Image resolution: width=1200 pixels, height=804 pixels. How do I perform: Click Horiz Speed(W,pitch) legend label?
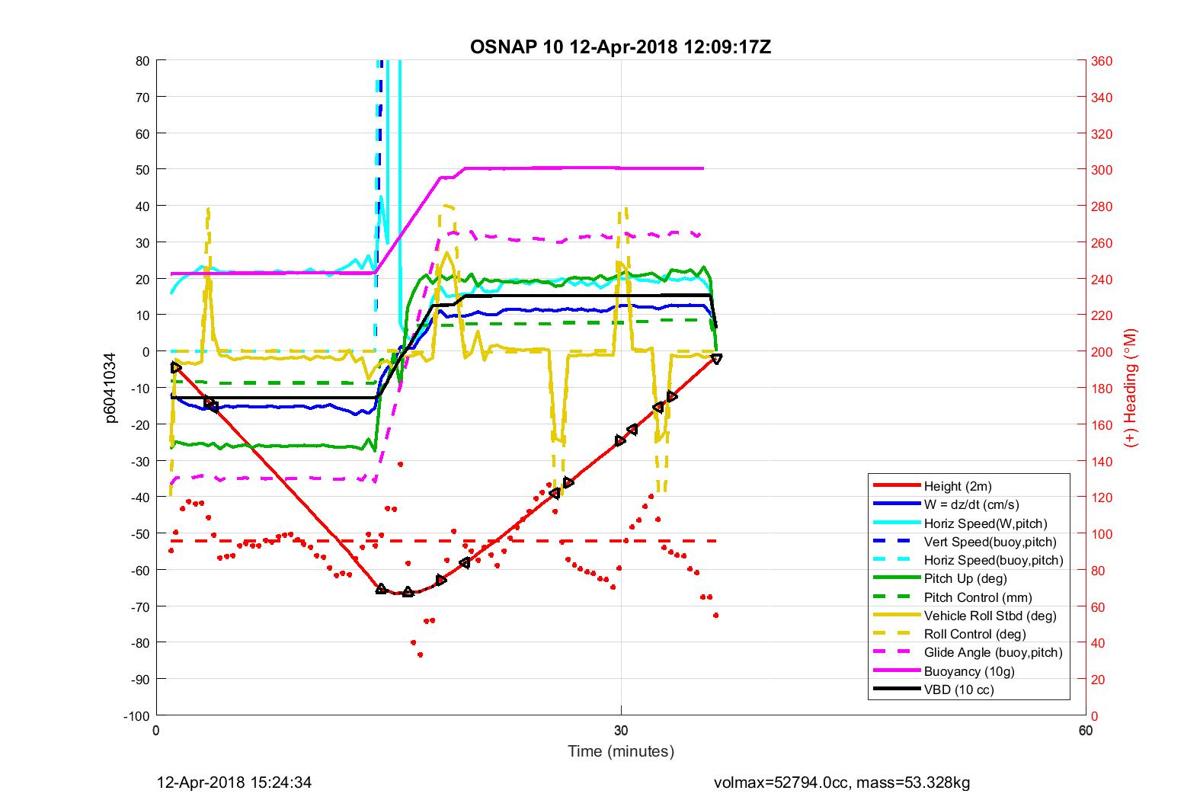pyautogui.click(x=986, y=522)
